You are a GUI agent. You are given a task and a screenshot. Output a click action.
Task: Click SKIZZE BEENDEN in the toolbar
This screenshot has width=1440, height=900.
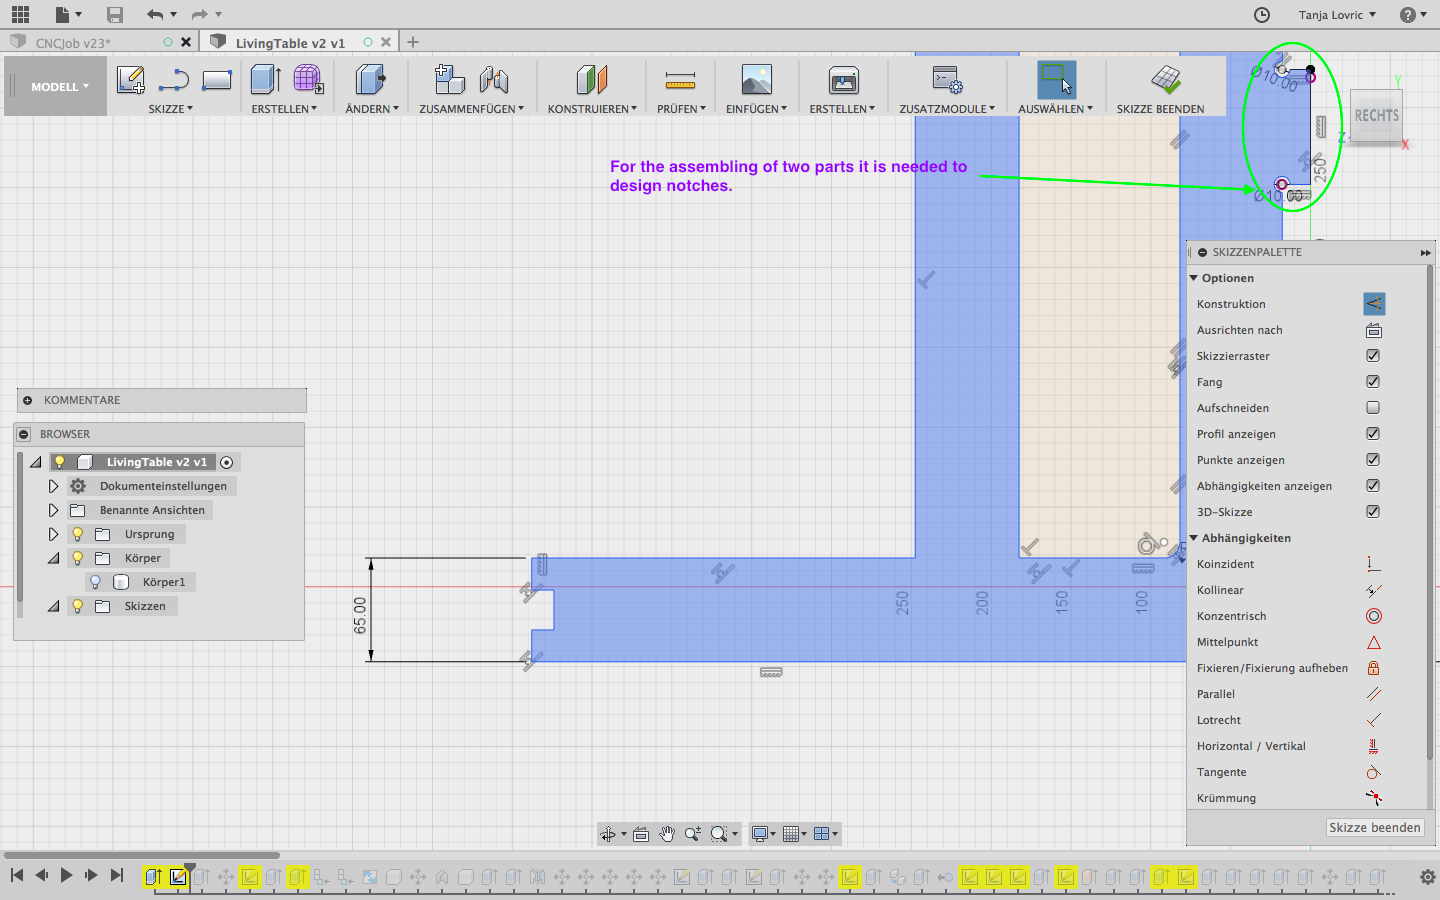(x=1160, y=109)
